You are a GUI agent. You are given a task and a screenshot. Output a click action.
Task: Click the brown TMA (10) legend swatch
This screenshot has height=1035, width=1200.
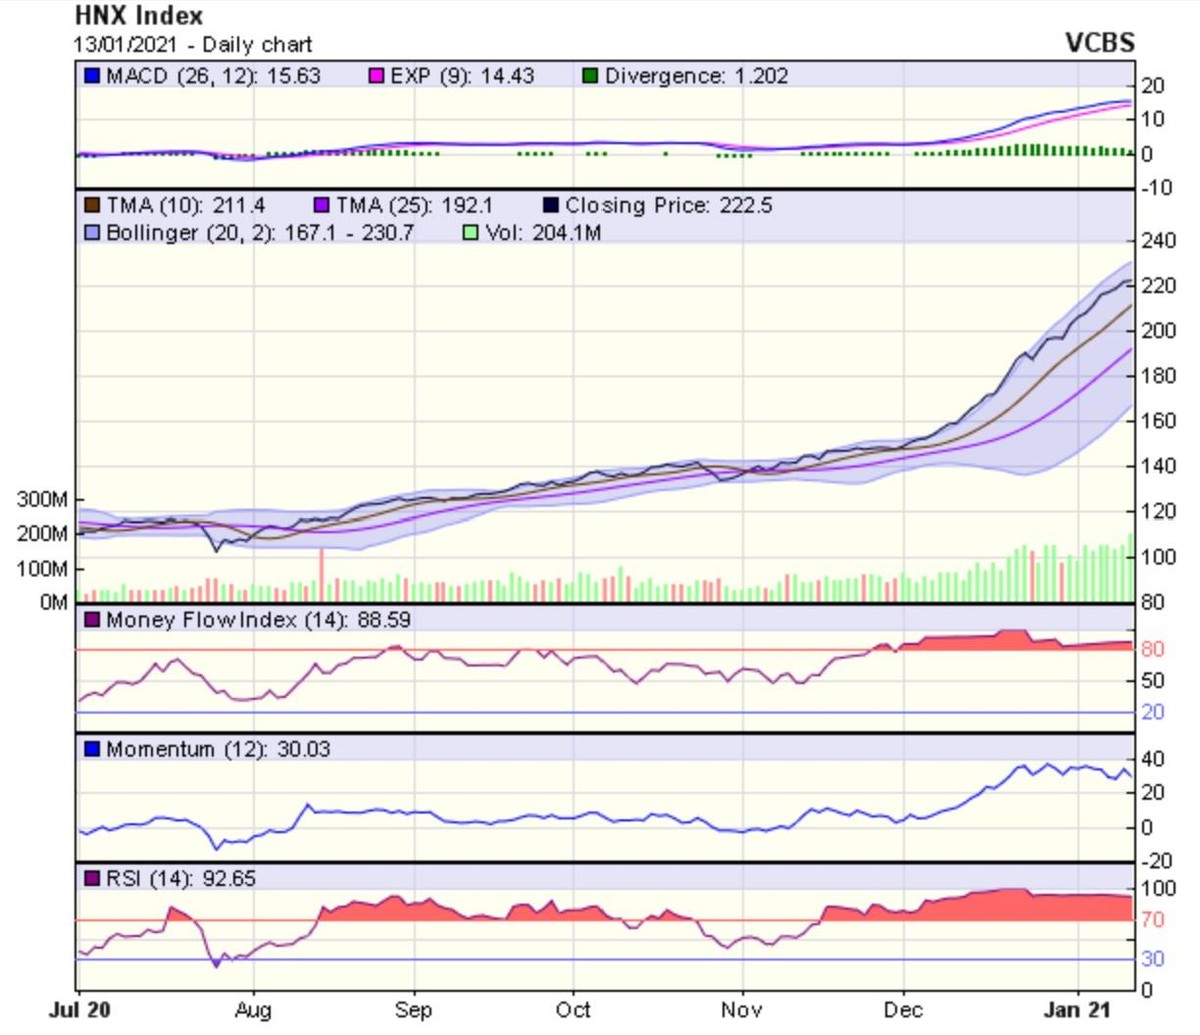pos(92,206)
